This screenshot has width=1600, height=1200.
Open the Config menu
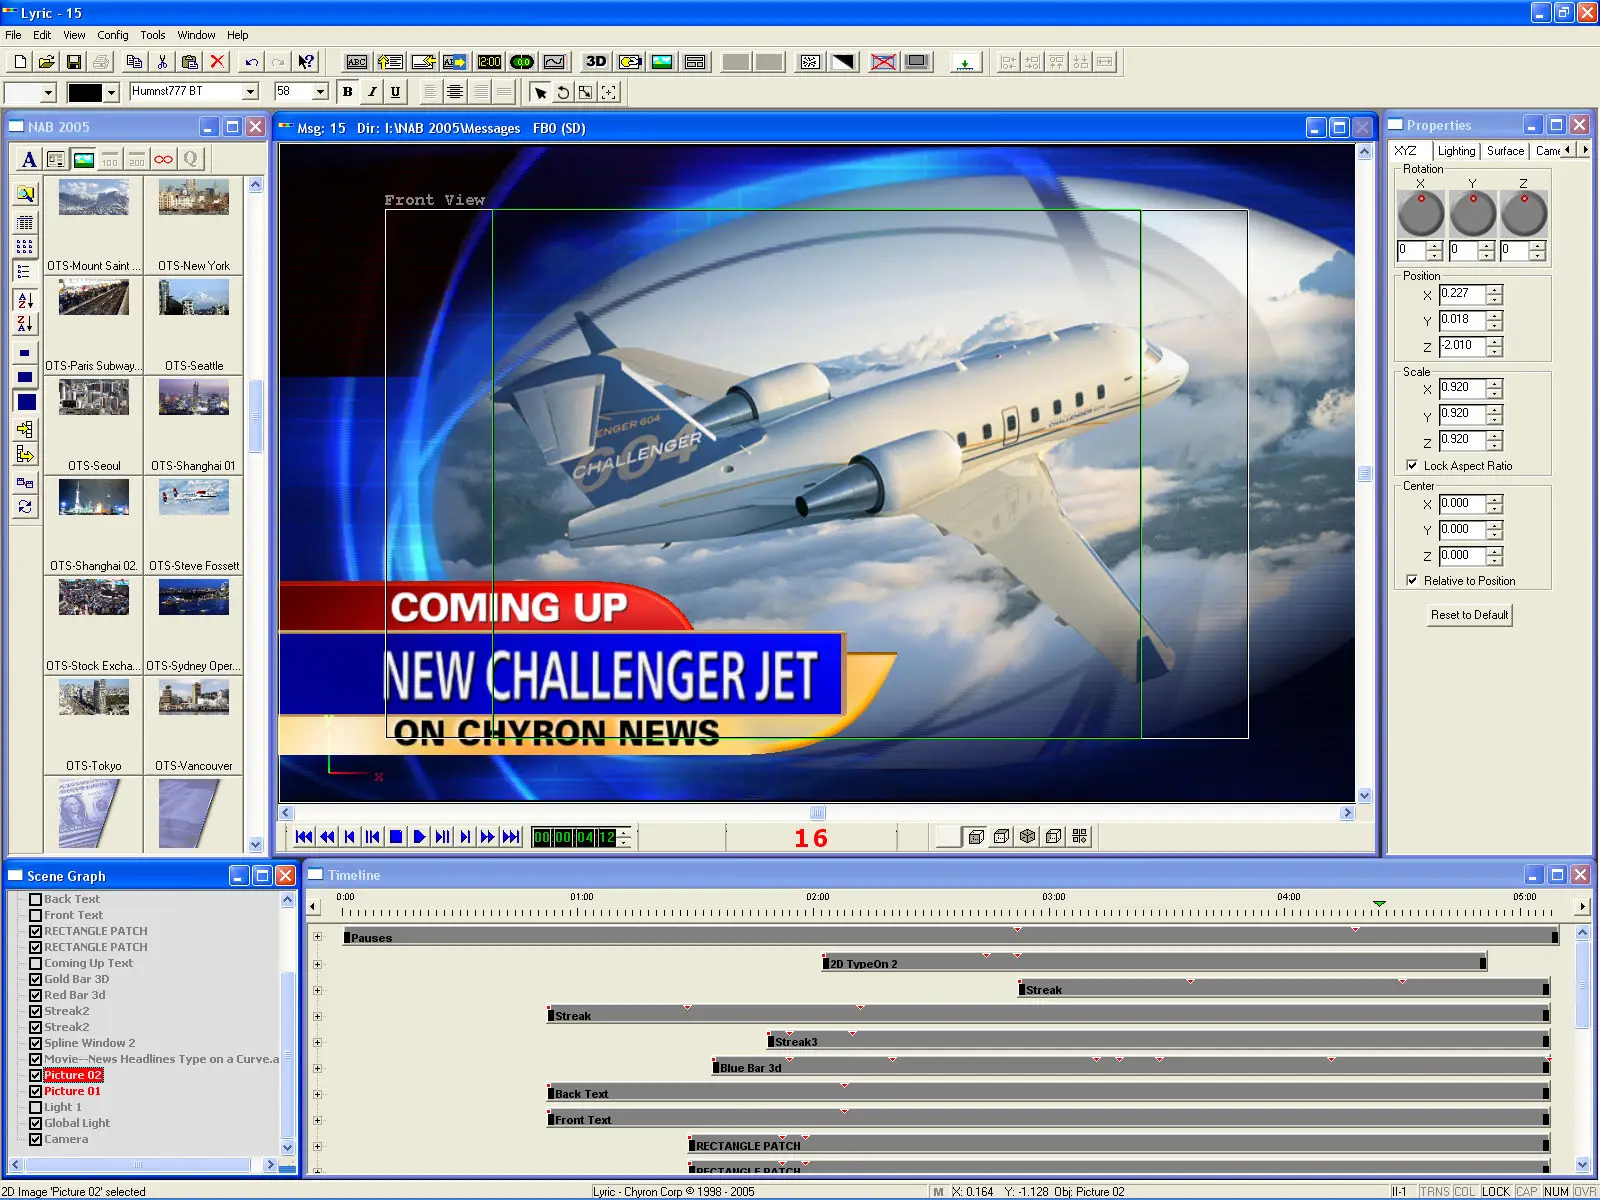click(x=113, y=35)
